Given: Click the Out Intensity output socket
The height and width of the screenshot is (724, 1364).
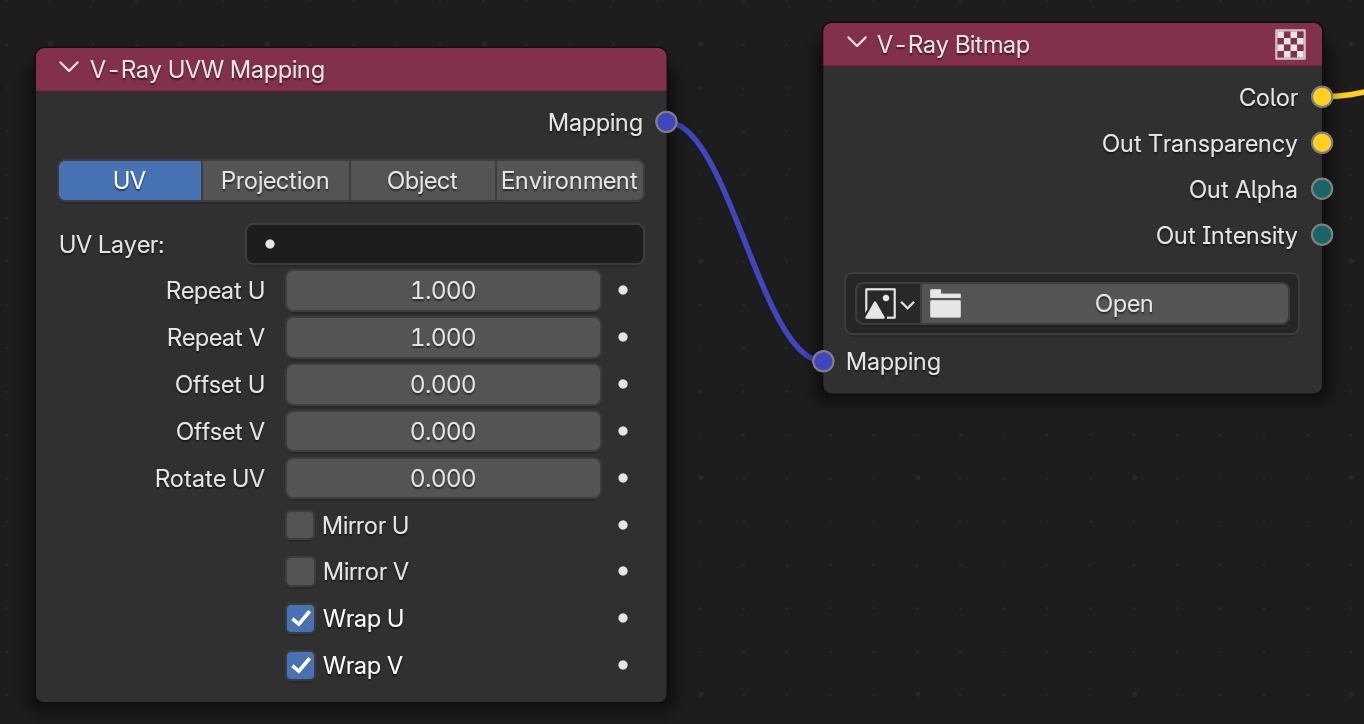Looking at the screenshot, I should 1322,235.
